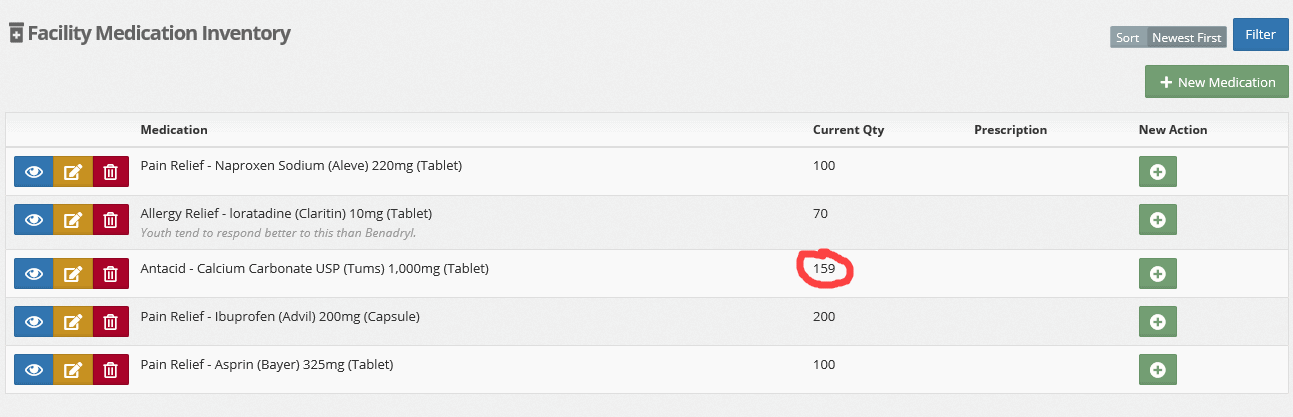This screenshot has width=1293, height=417.
Task: Edit the loratadine (Claritin) entry
Action: 73,220
